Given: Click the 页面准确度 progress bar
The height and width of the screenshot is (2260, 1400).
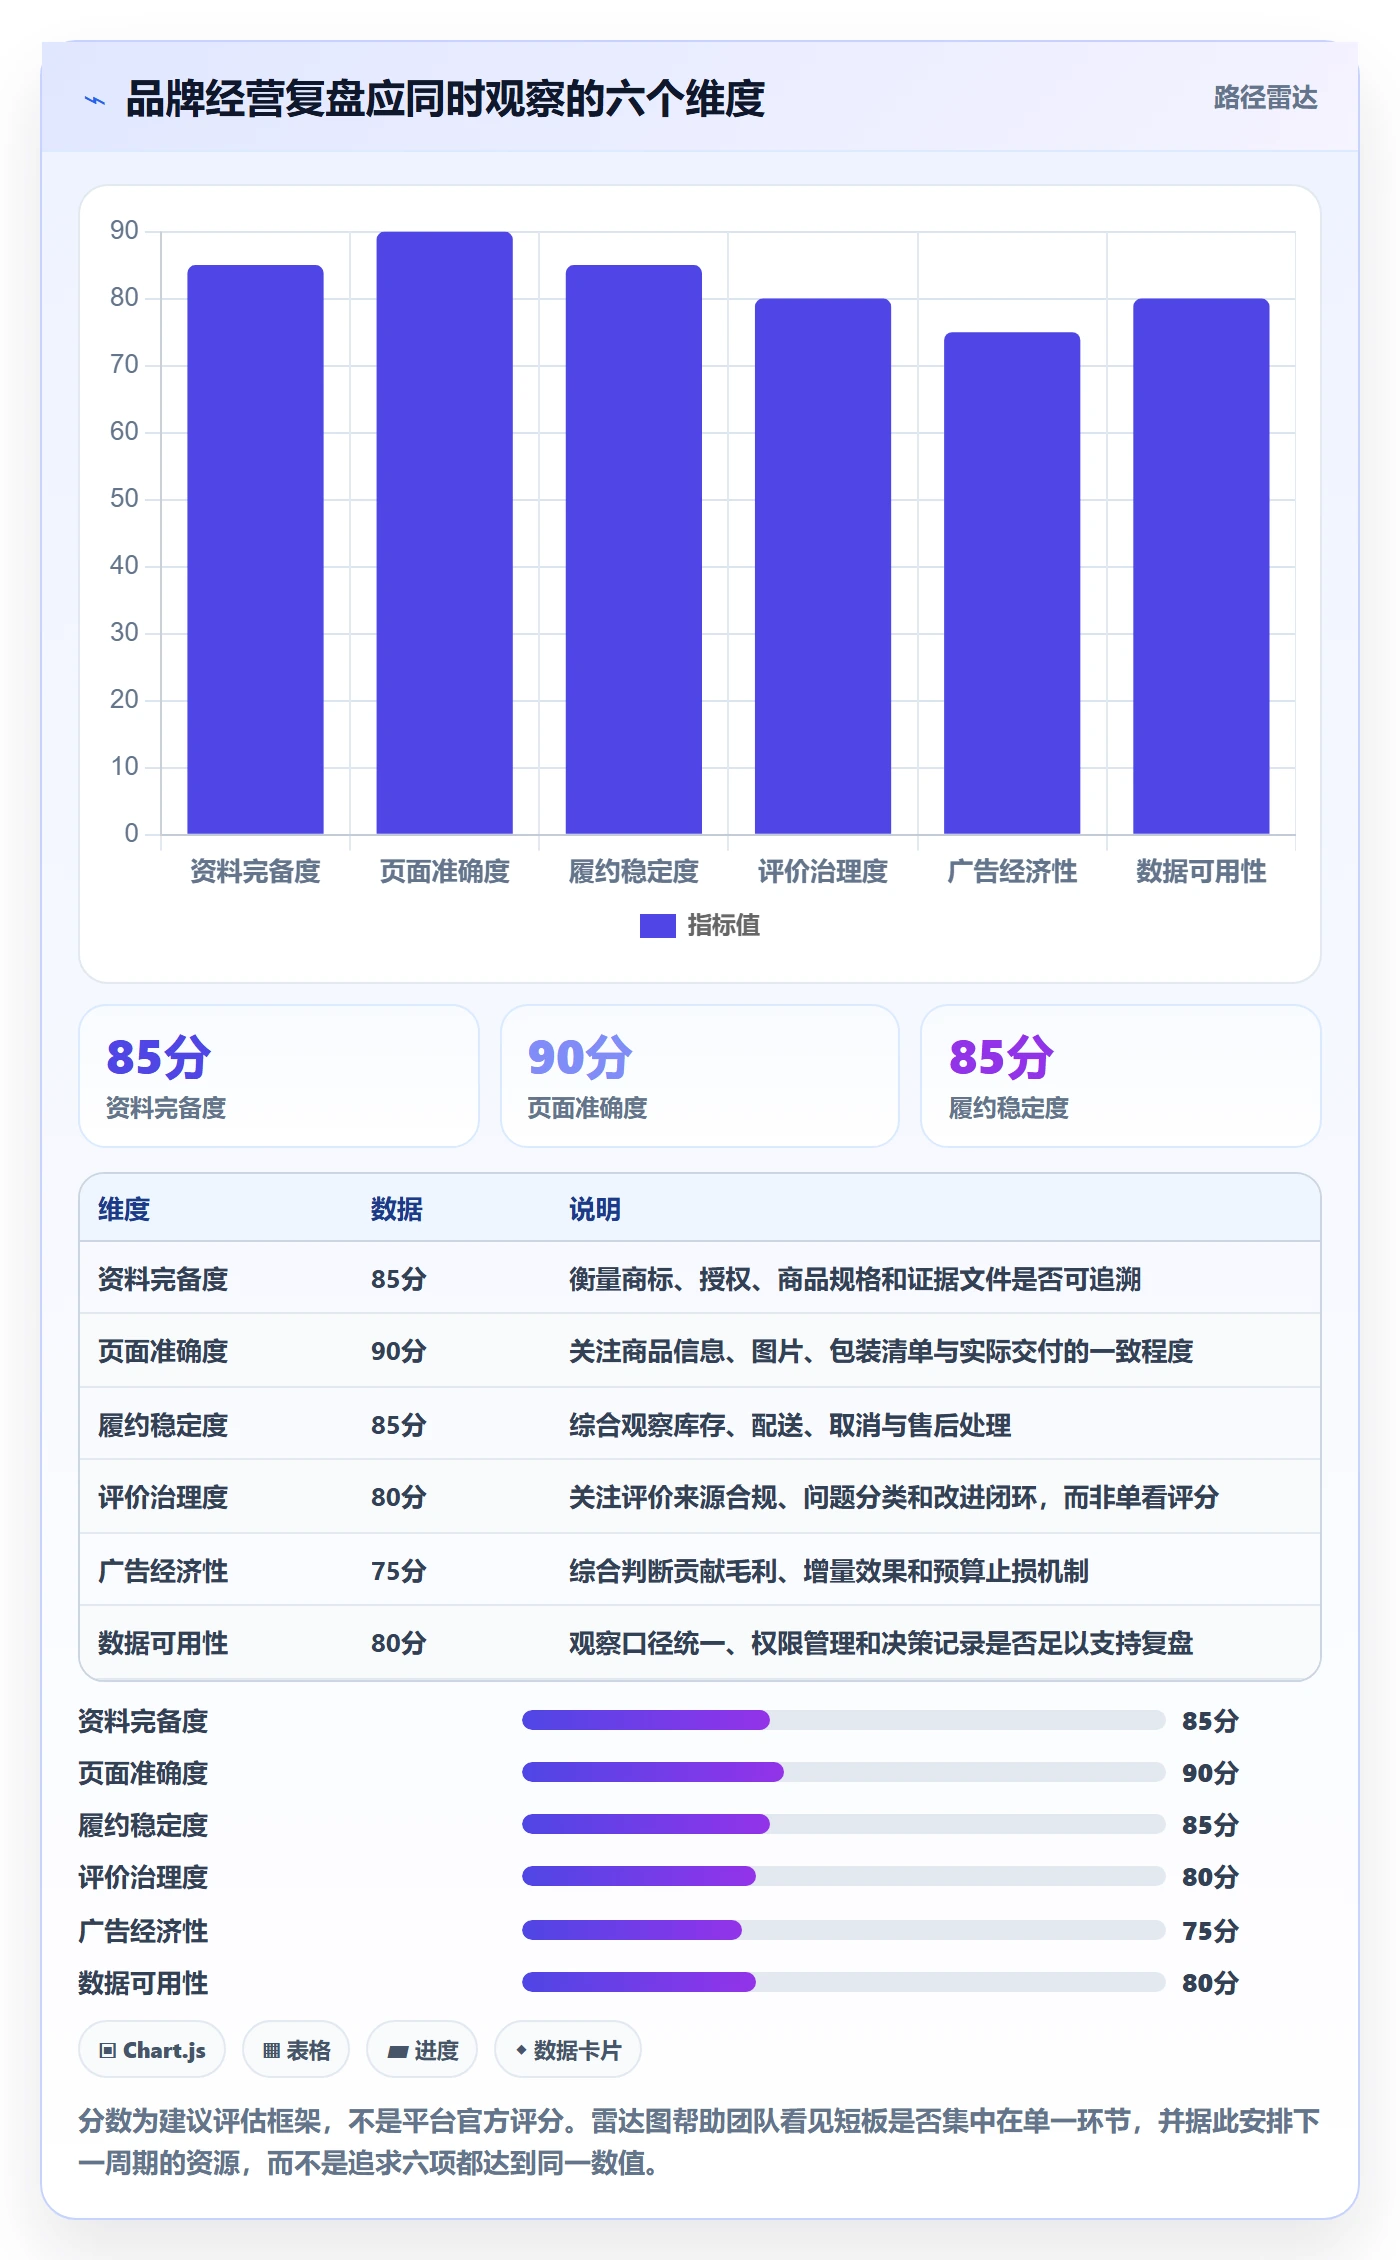Looking at the screenshot, I should 843,1772.
